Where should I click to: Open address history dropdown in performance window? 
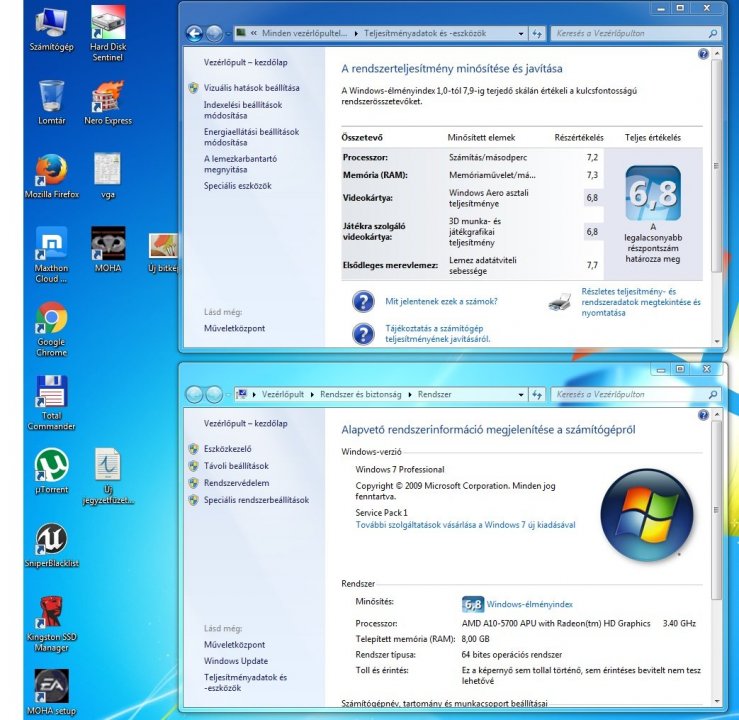click(x=521, y=33)
